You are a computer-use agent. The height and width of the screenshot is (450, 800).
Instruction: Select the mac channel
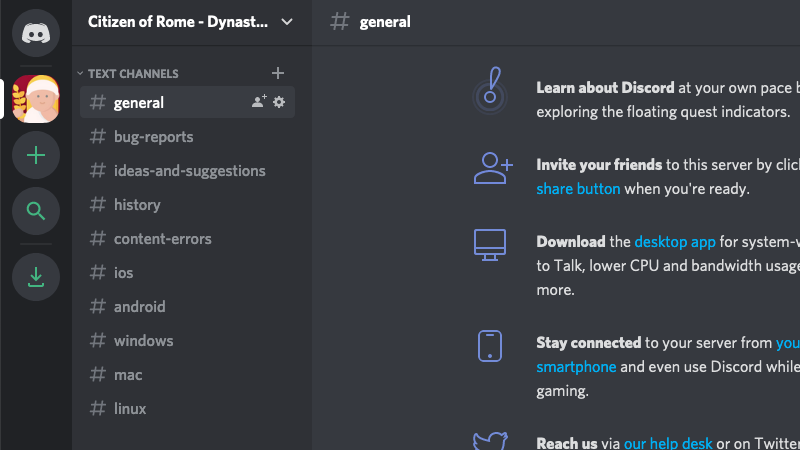tap(187, 374)
